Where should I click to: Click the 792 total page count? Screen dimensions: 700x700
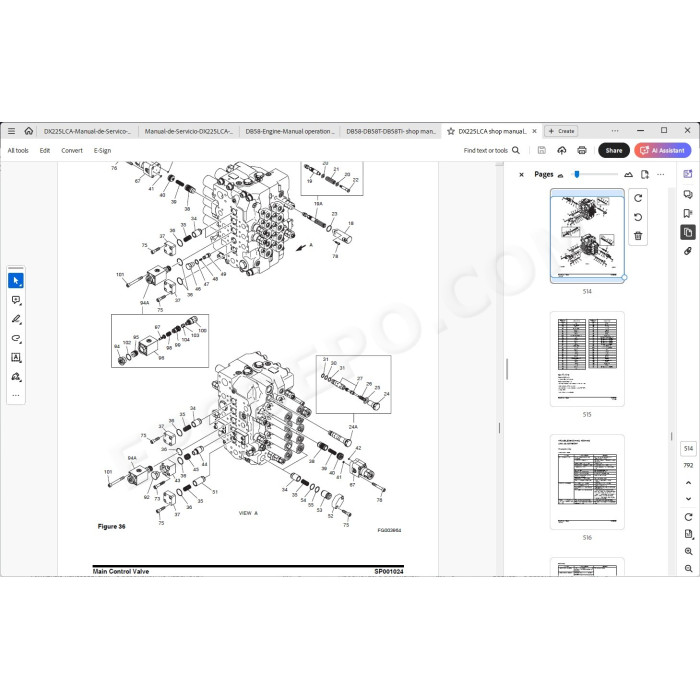tap(688, 465)
